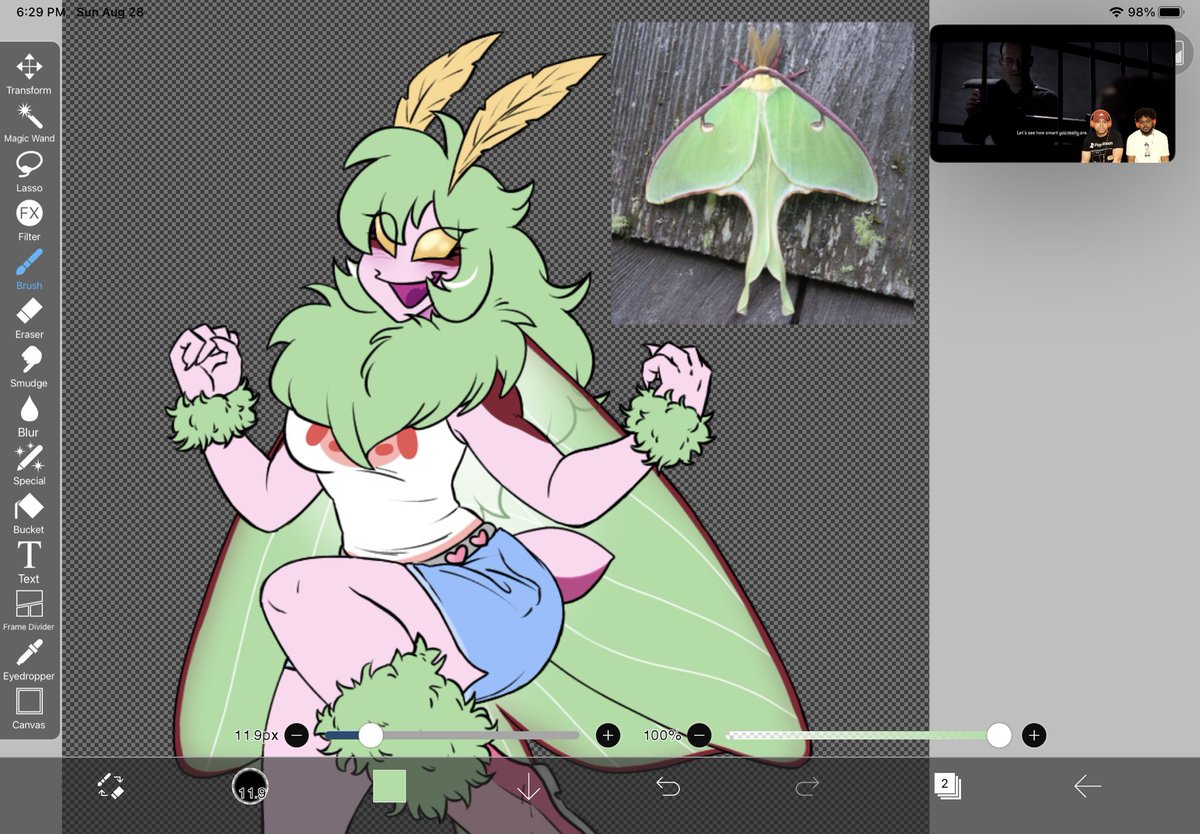
Task: Select the Brush tool
Action: coord(29,270)
